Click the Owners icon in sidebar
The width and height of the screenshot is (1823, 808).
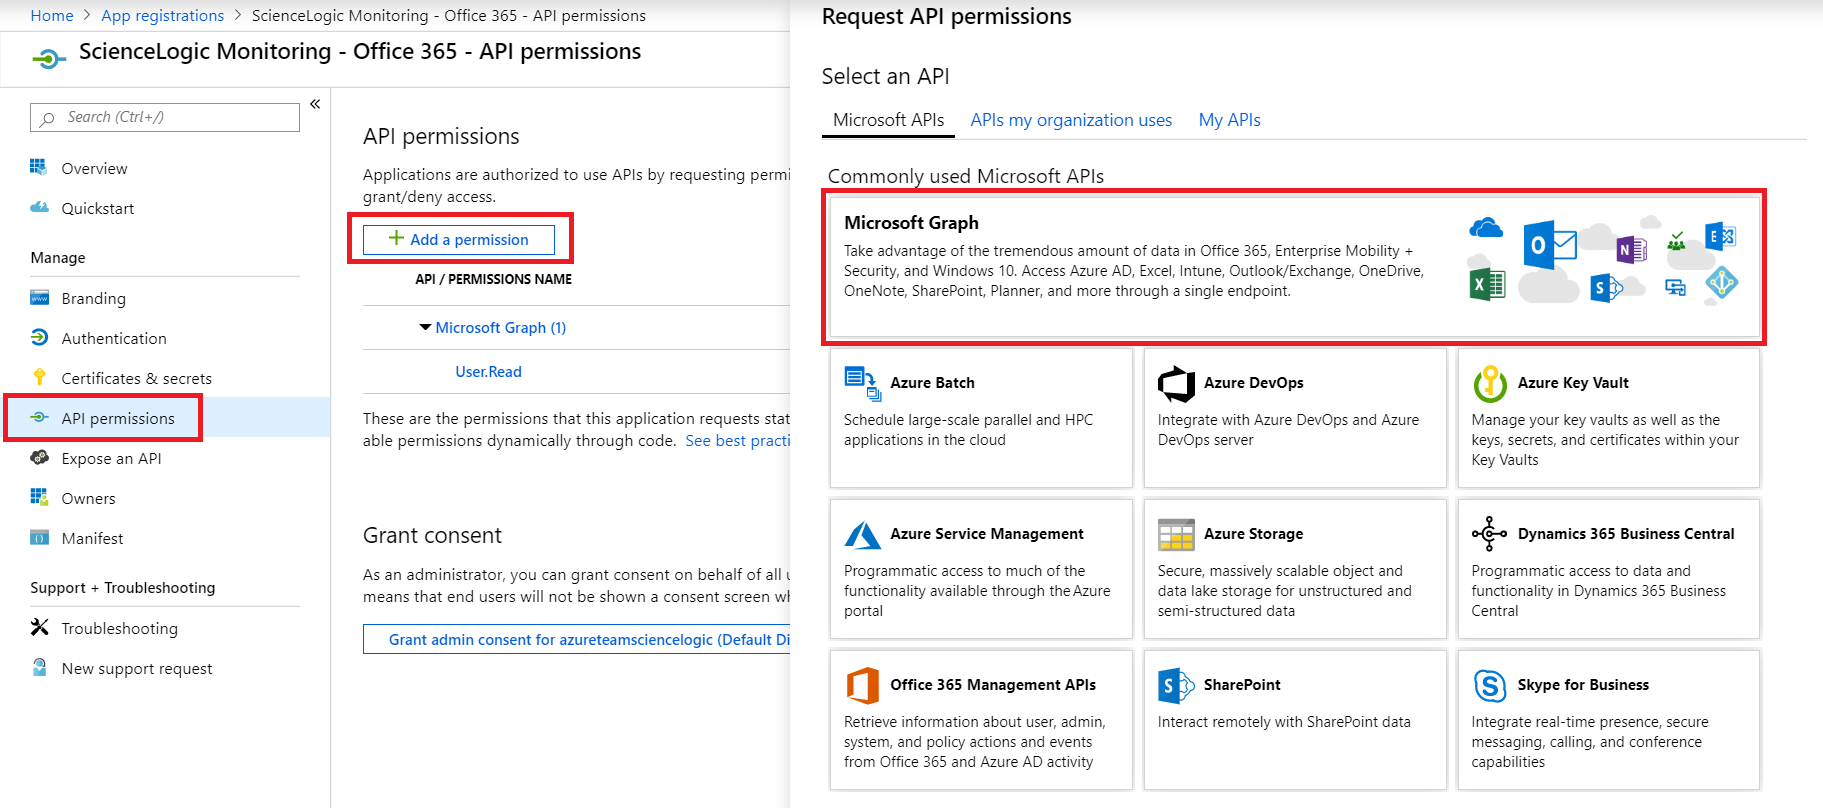pyautogui.click(x=39, y=497)
